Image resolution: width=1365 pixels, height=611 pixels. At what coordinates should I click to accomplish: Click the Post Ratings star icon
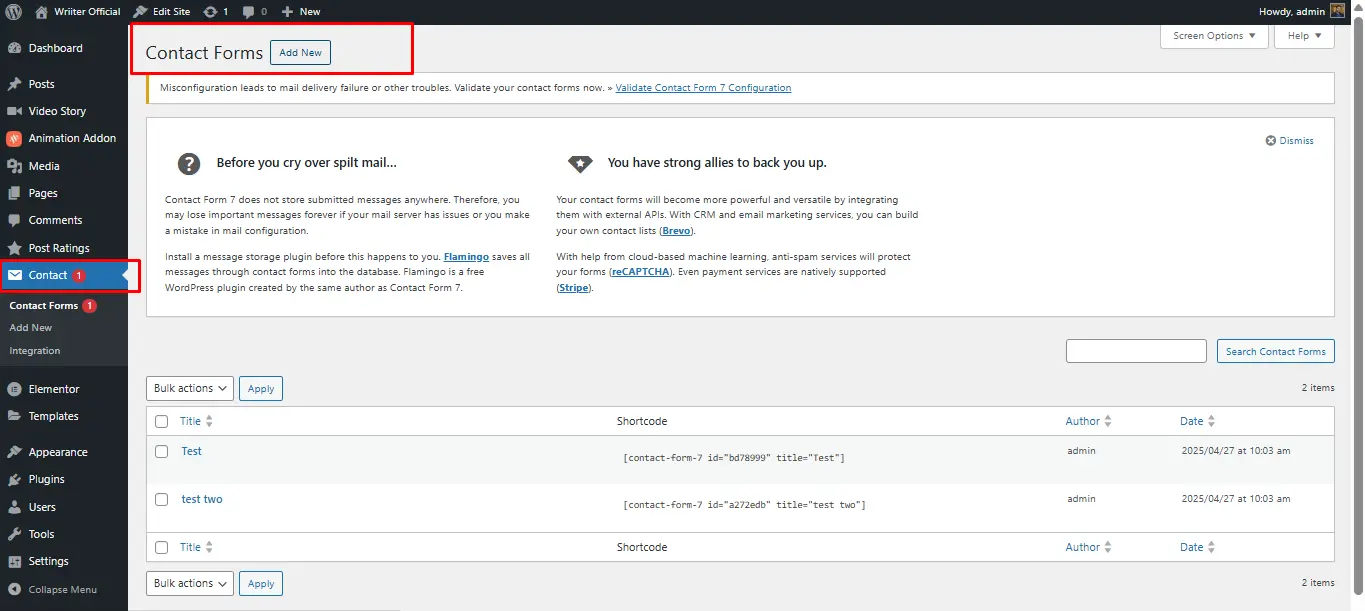14,248
